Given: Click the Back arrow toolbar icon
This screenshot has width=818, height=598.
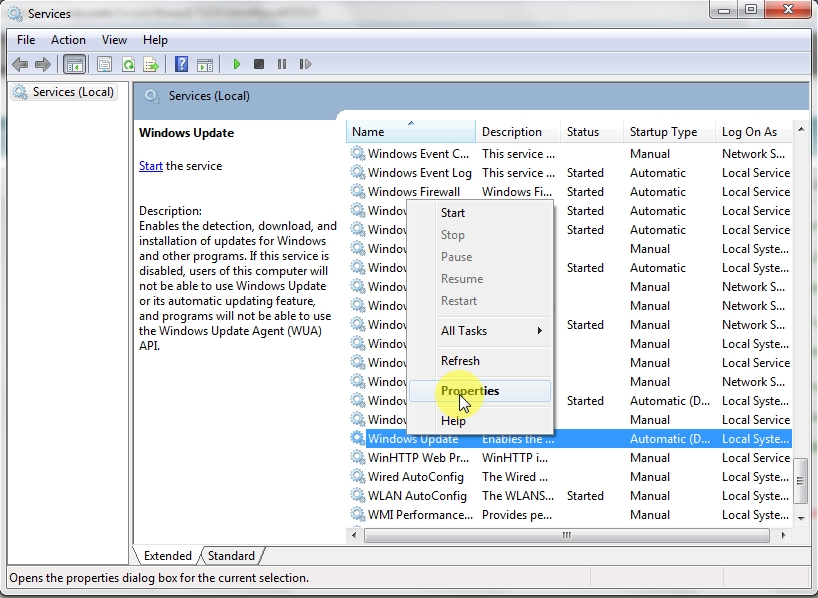Looking at the screenshot, I should tap(20, 64).
